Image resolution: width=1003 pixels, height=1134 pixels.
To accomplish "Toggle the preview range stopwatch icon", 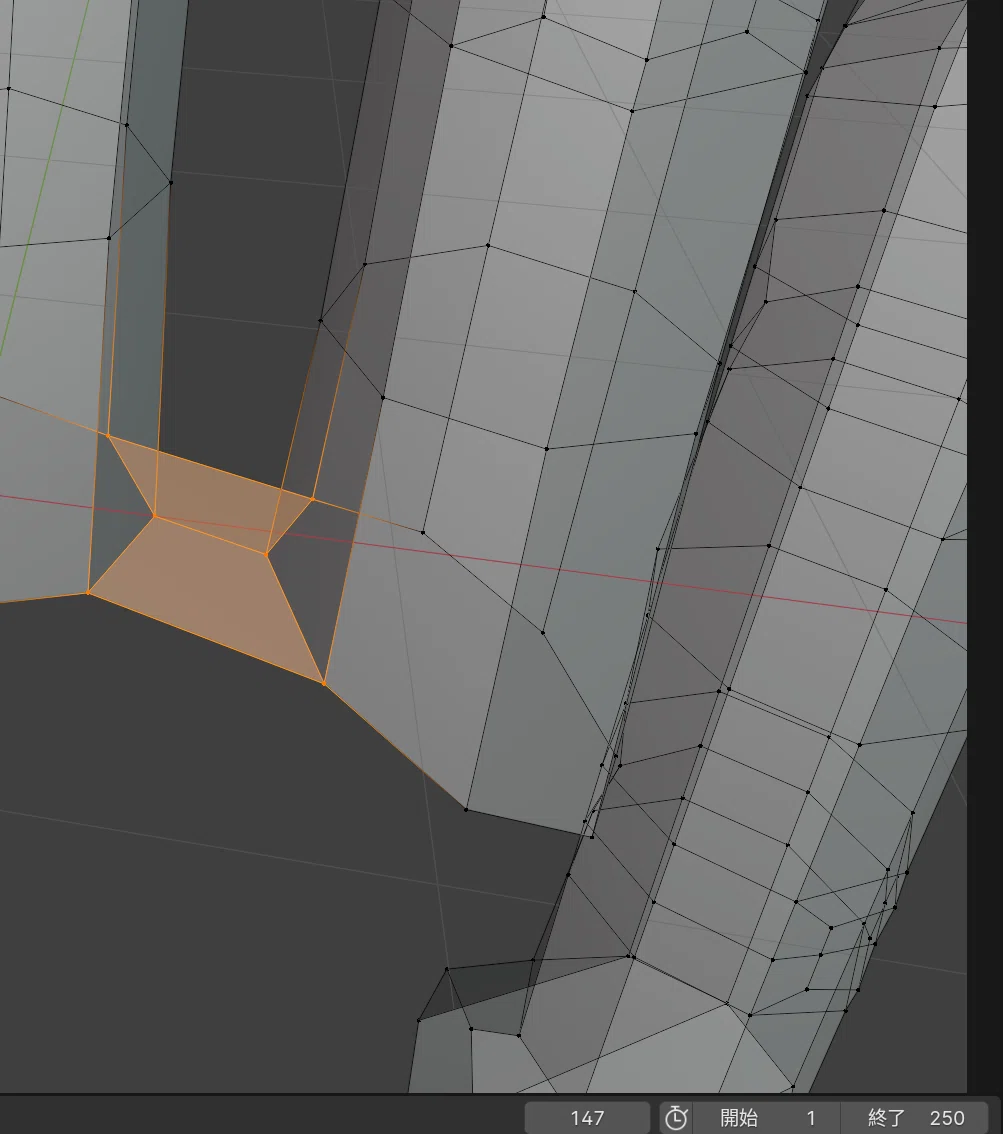I will 676,1118.
